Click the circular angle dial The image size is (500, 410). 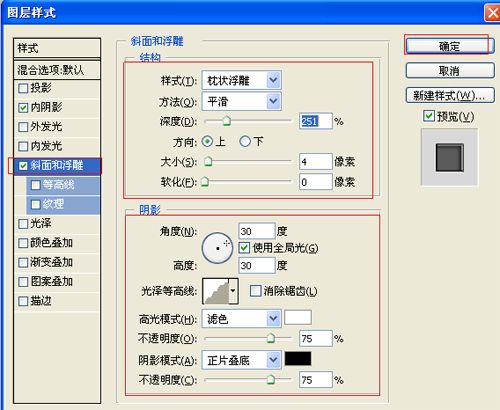[x=217, y=248]
